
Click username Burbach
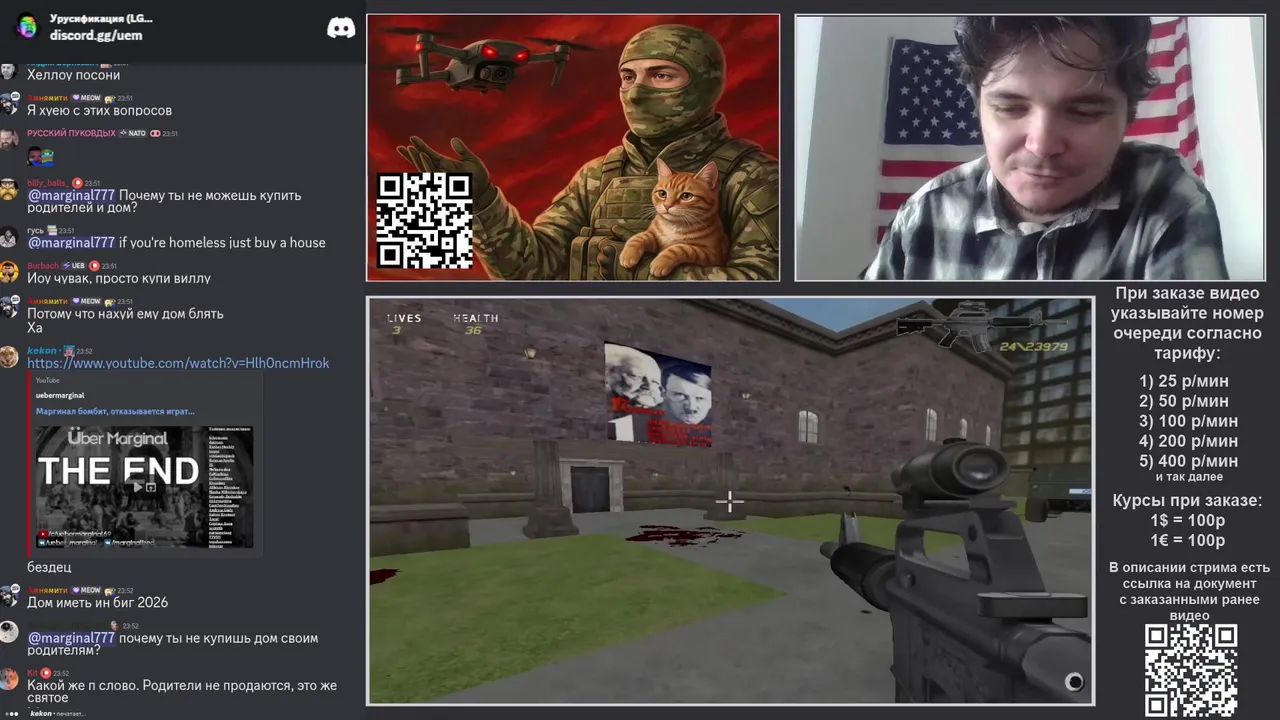coord(43,266)
